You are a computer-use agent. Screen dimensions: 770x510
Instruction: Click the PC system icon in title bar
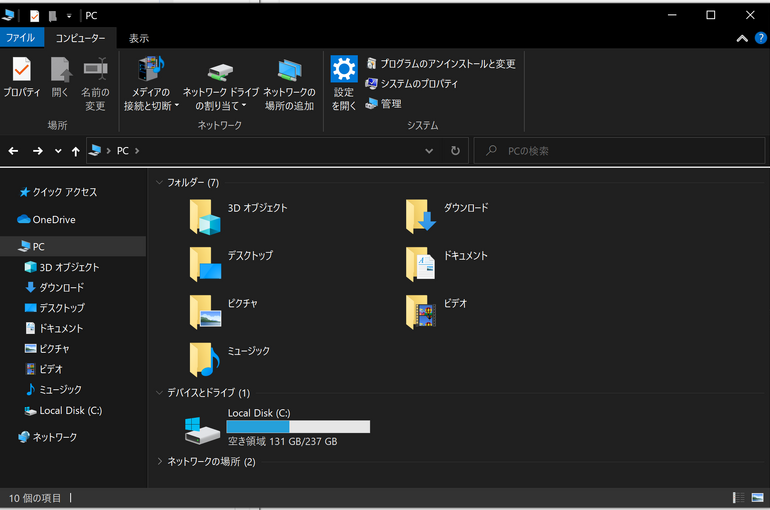(7, 15)
